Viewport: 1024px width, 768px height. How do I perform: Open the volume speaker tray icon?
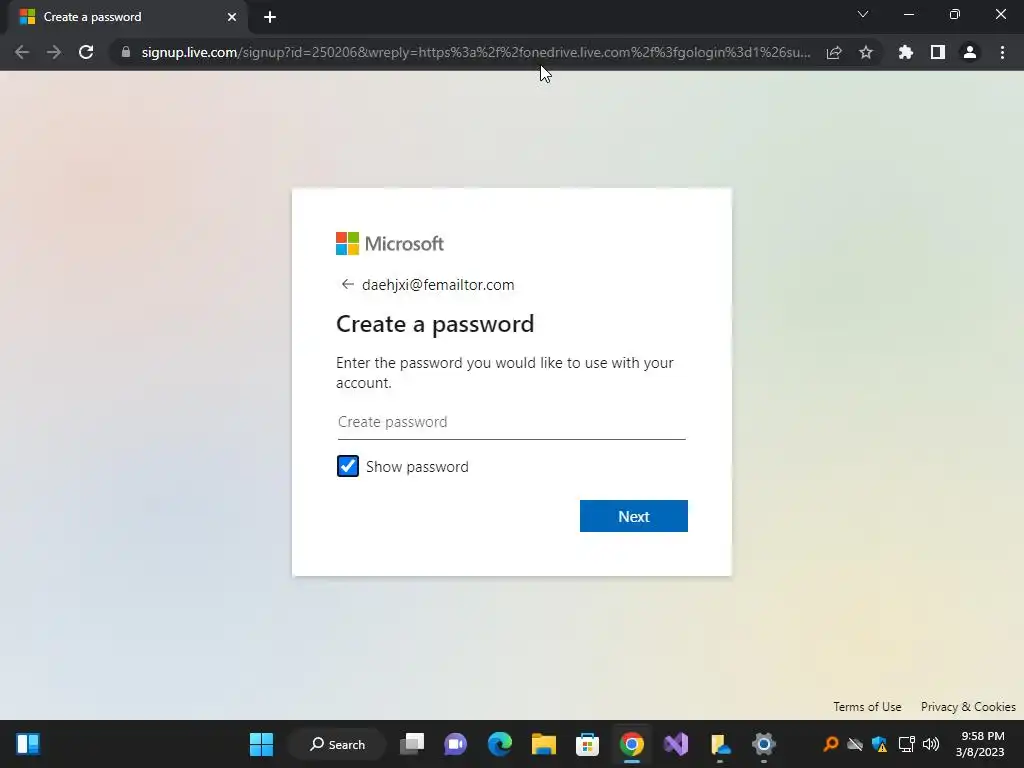[x=931, y=744]
